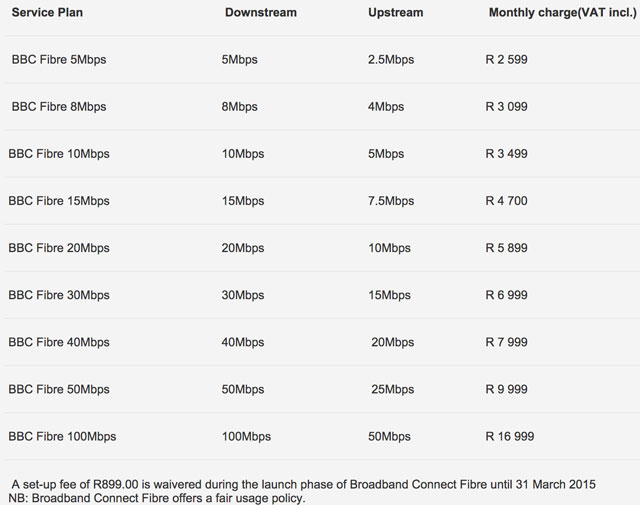Click the R 16 999 monthly charge
The height and width of the screenshot is (505, 640).
point(510,436)
